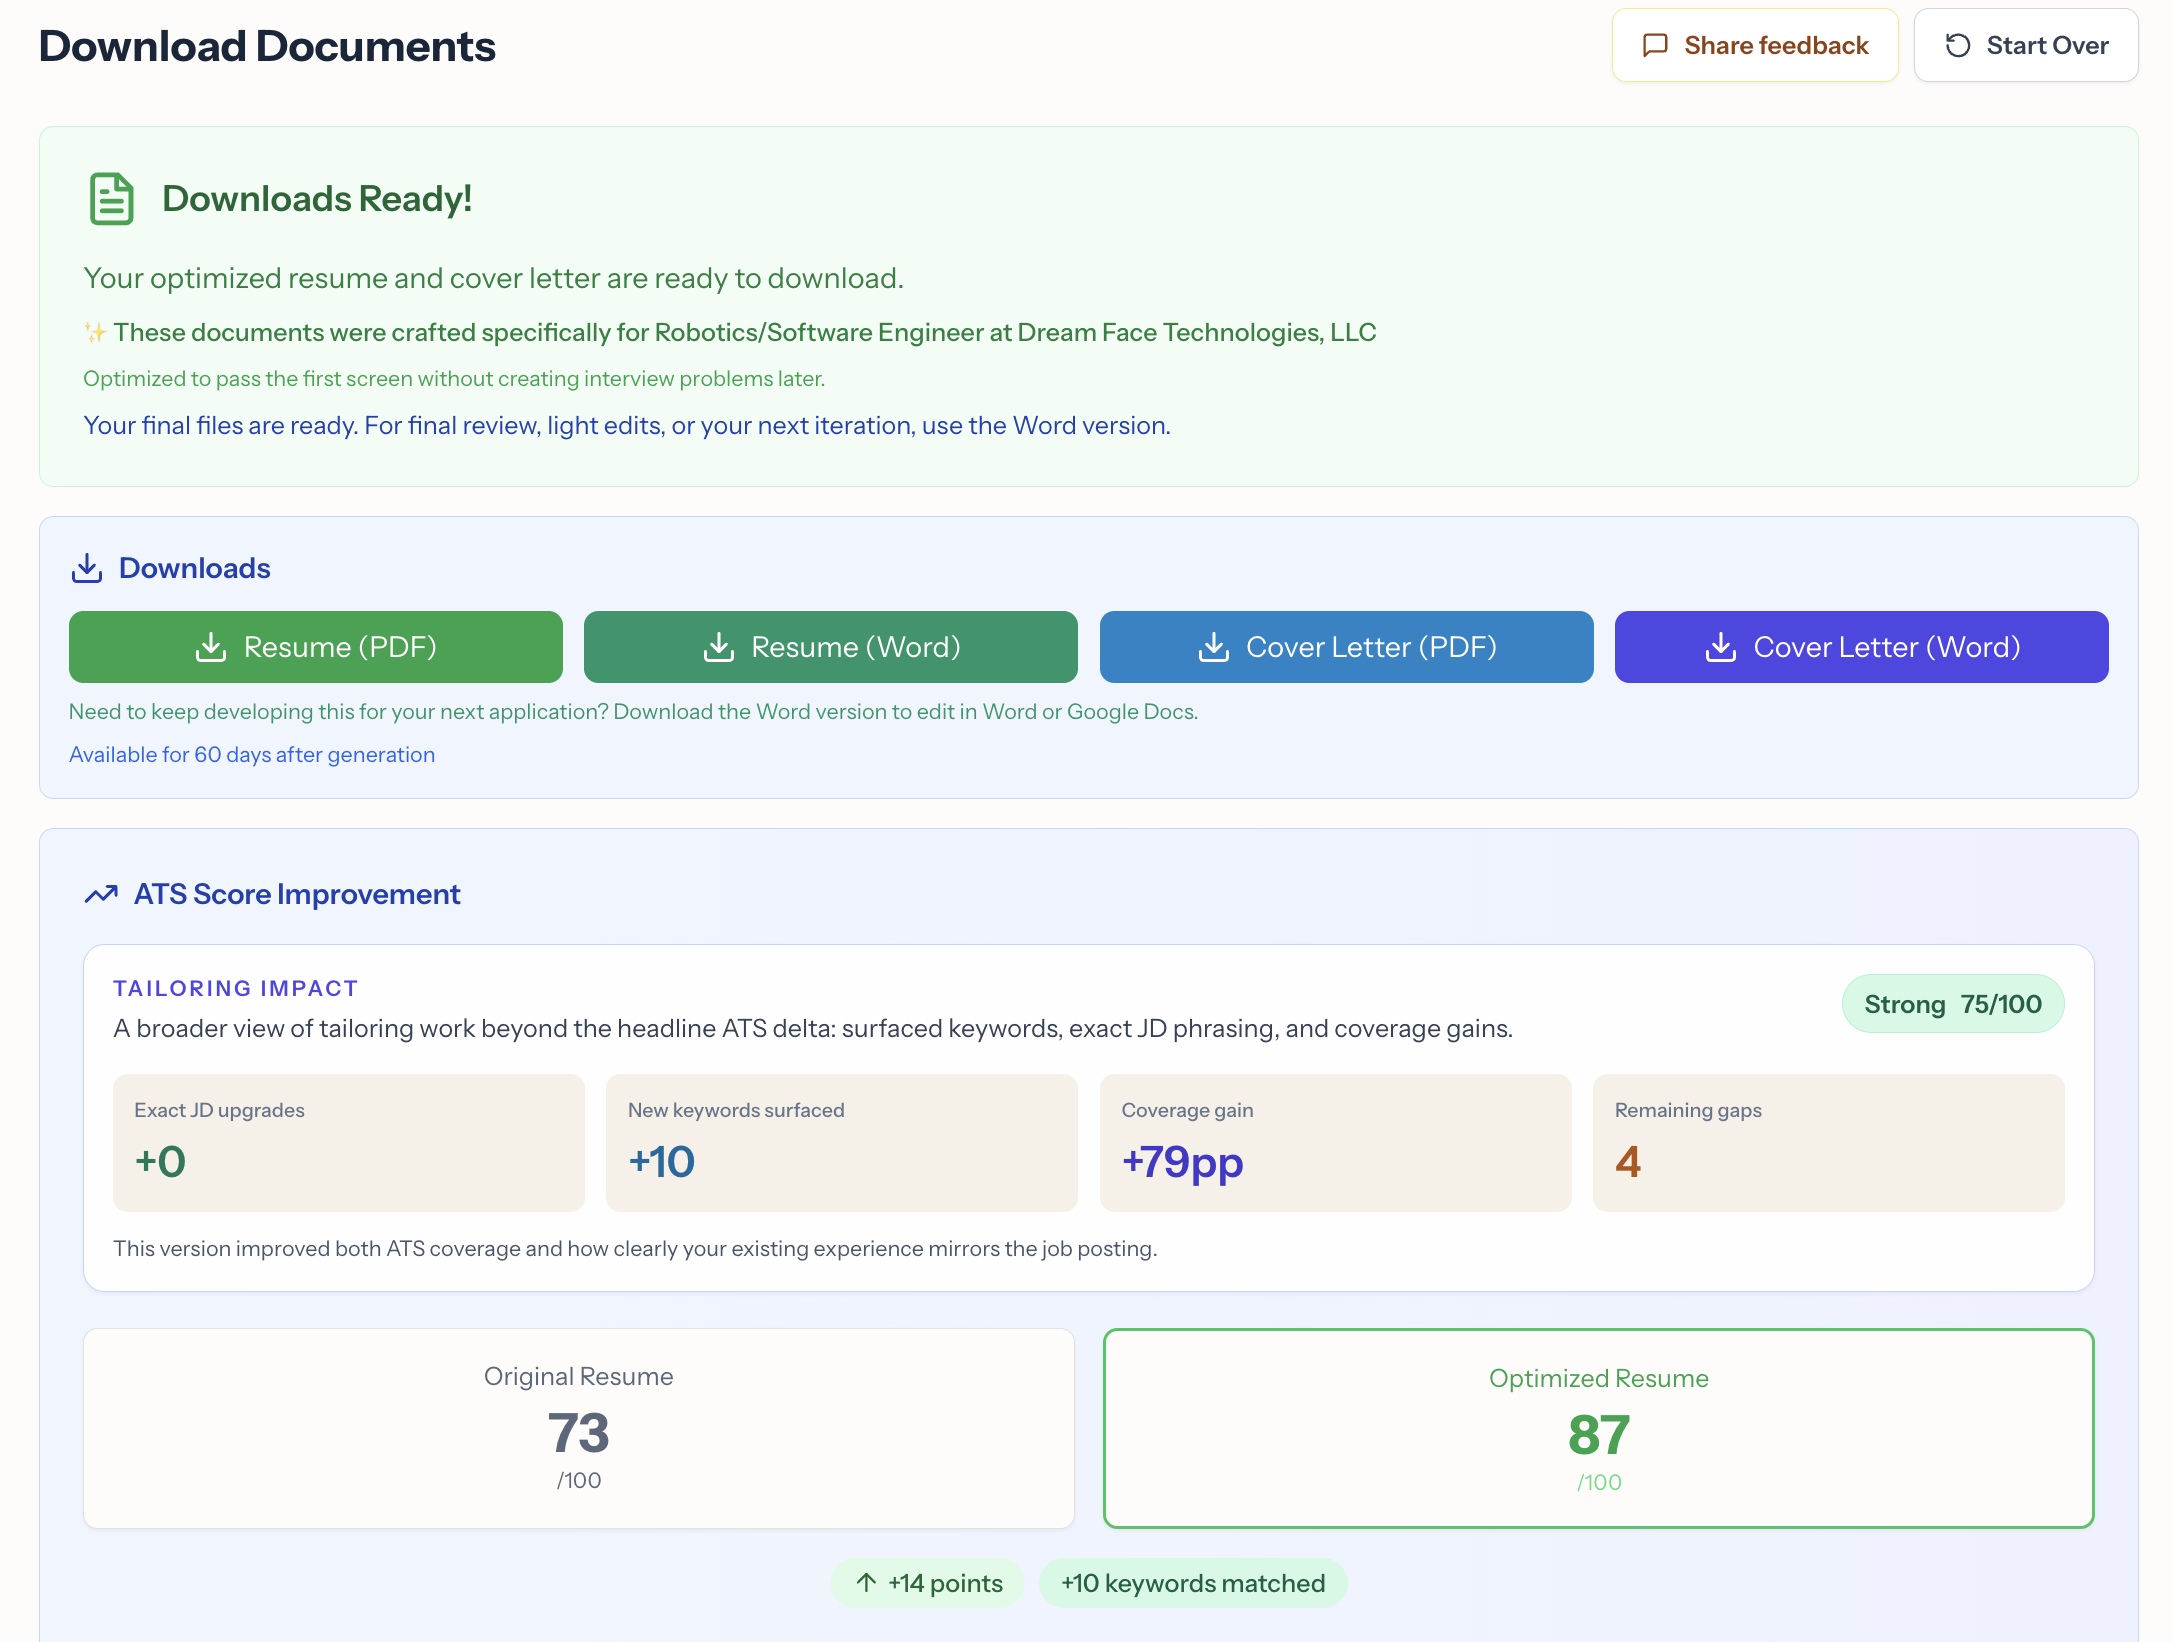Click the circular refresh icon on Start Over
Image resolution: width=2172 pixels, height=1642 pixels.
click(1959, 45)
